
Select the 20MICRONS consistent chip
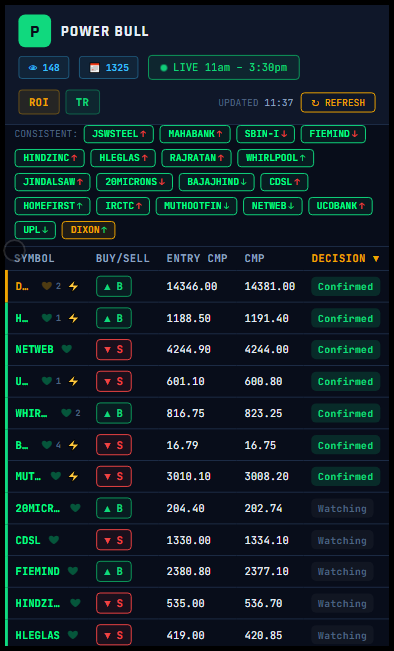pyautogui.click(x=135, y=182)
